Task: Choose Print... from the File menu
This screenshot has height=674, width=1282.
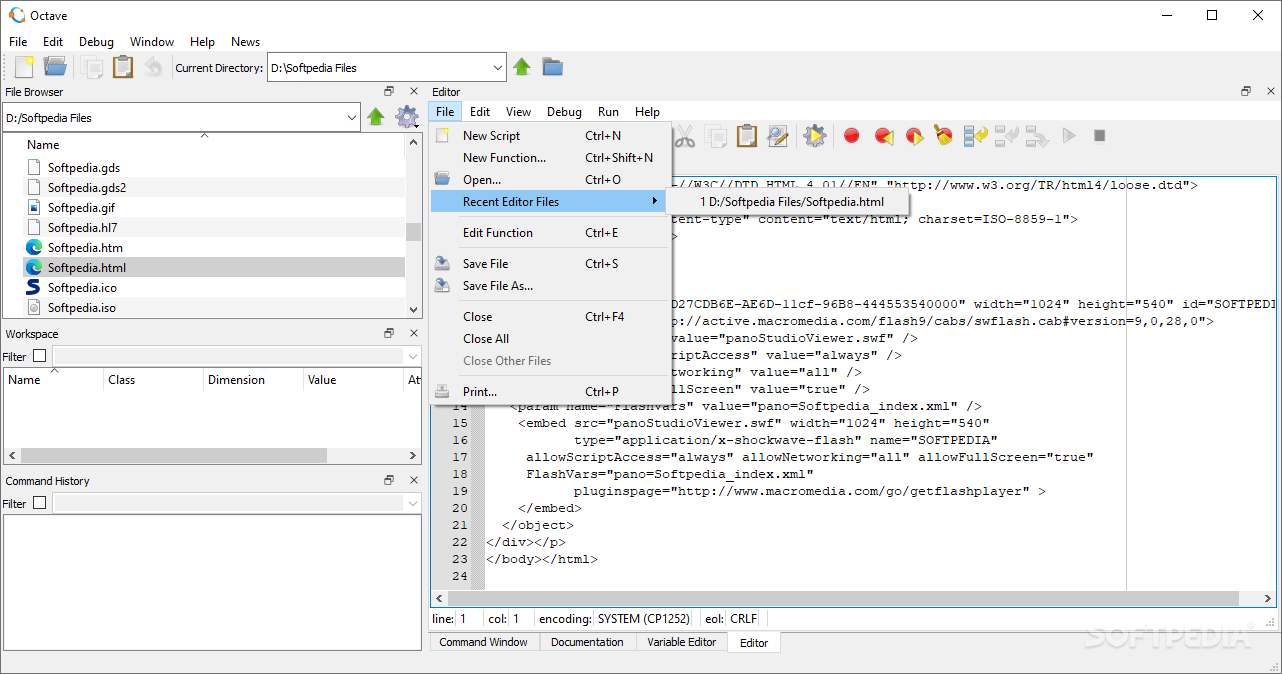Action: pos(550,392)
